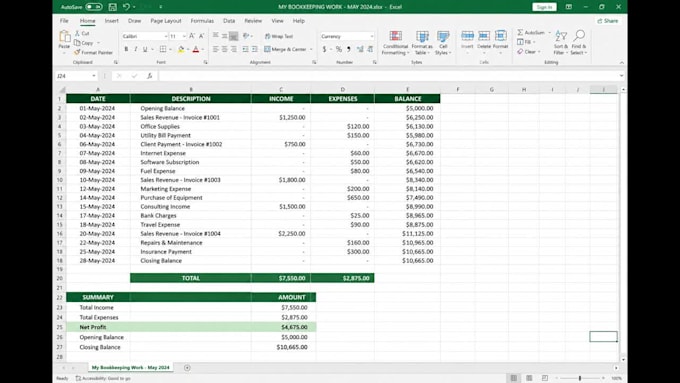This screenshot has height=383, width=680.
Task: Toggle the AutoSave switch
Action: (93, 7)
